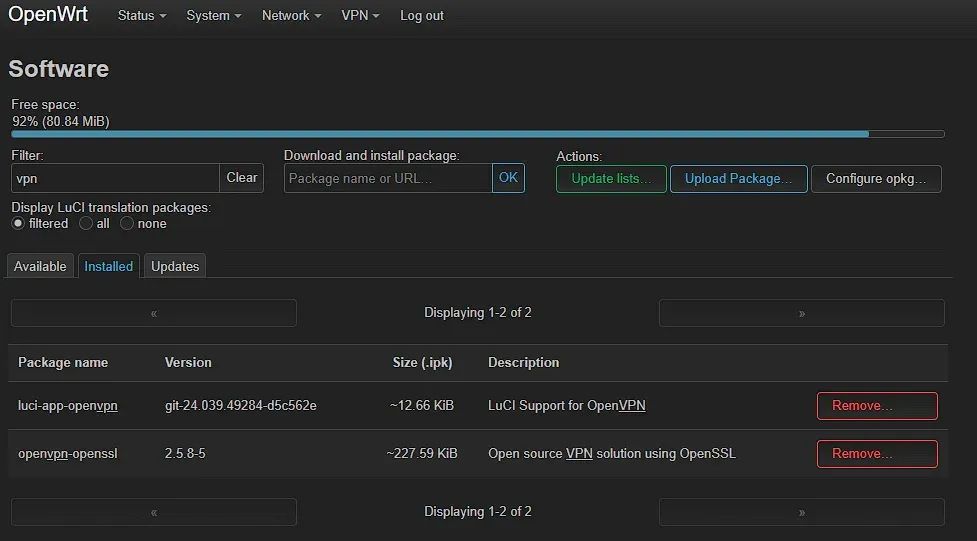Expand the VPN menu
Viewport: 977px width, 541px height.
(x=360, y=16)
